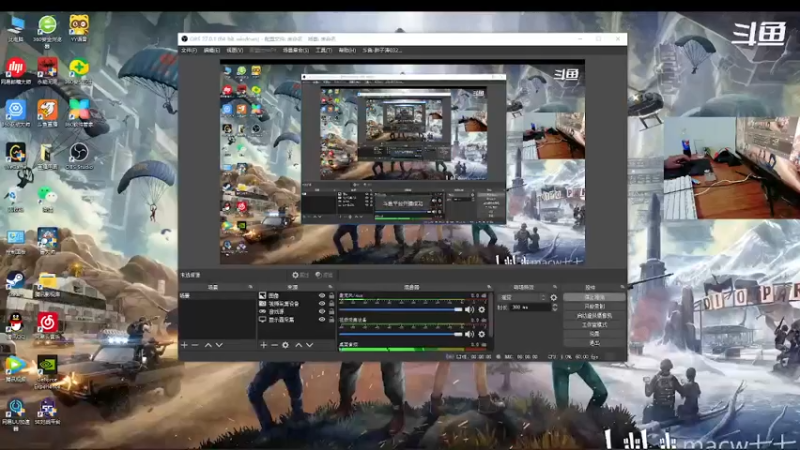Open the QQ penguin desktop shortcut

coord(15,326)
